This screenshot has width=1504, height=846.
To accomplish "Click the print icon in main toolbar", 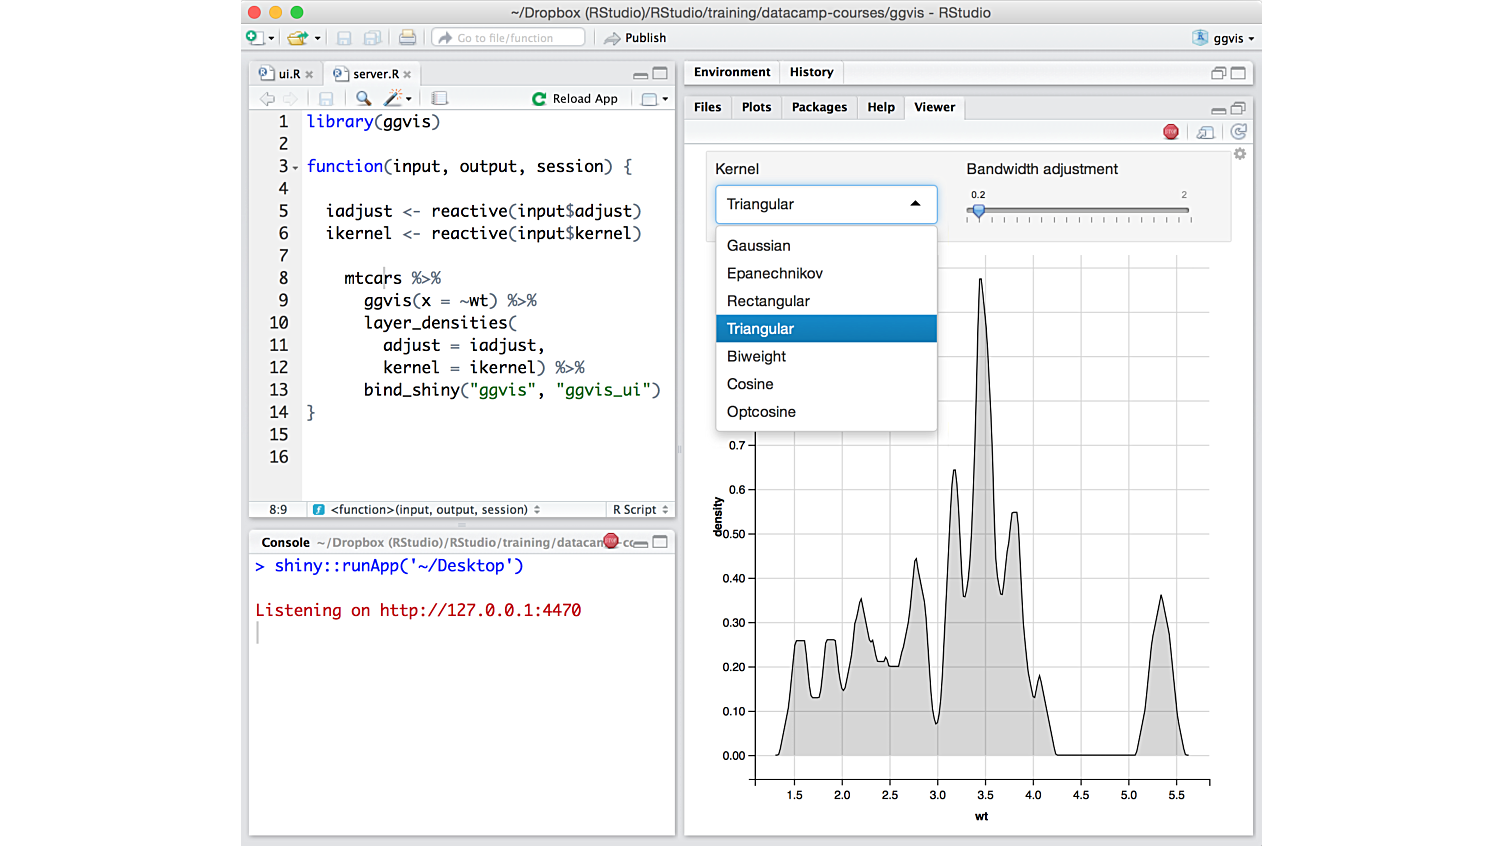I will pyautogui.click(x=407, y=38).
